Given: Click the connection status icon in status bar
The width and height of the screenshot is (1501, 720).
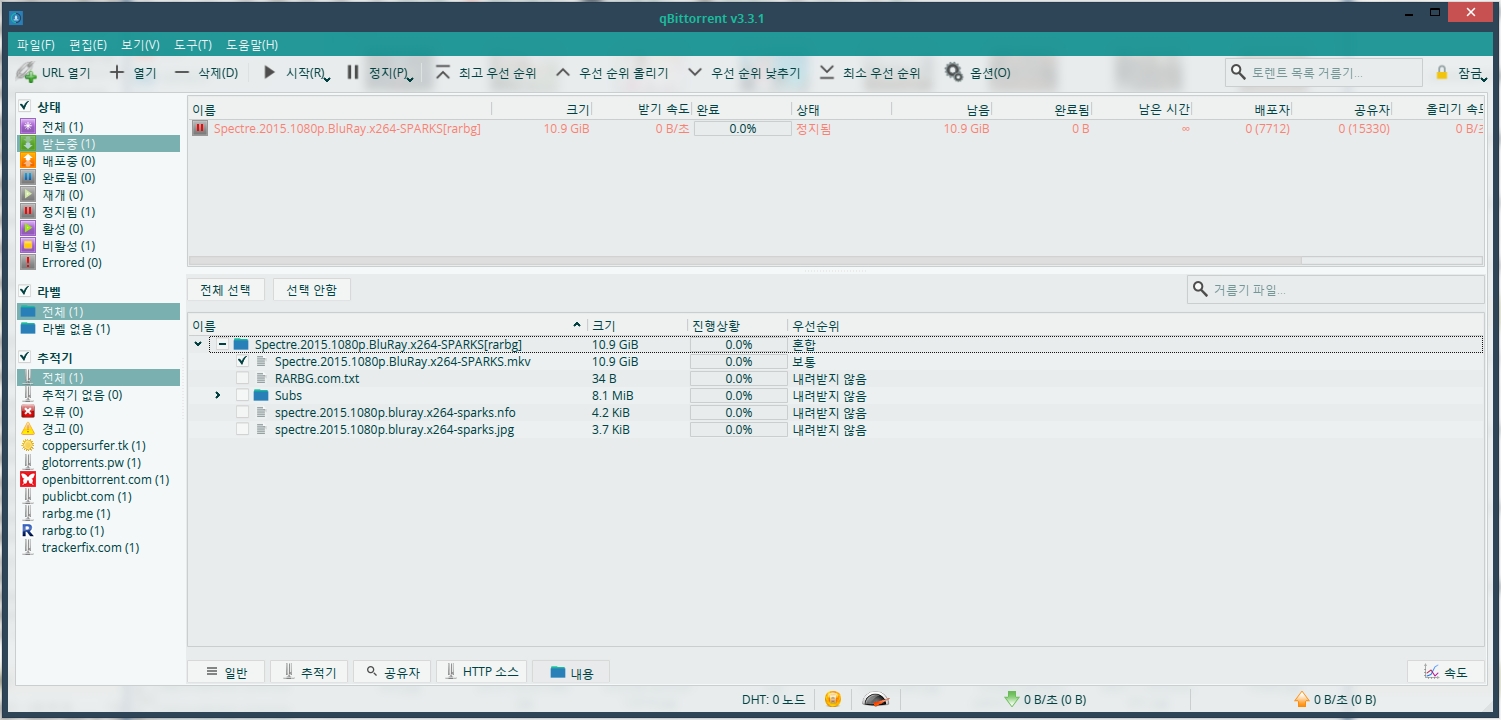Looking at the screenshot, I should (x=832, y=699).
